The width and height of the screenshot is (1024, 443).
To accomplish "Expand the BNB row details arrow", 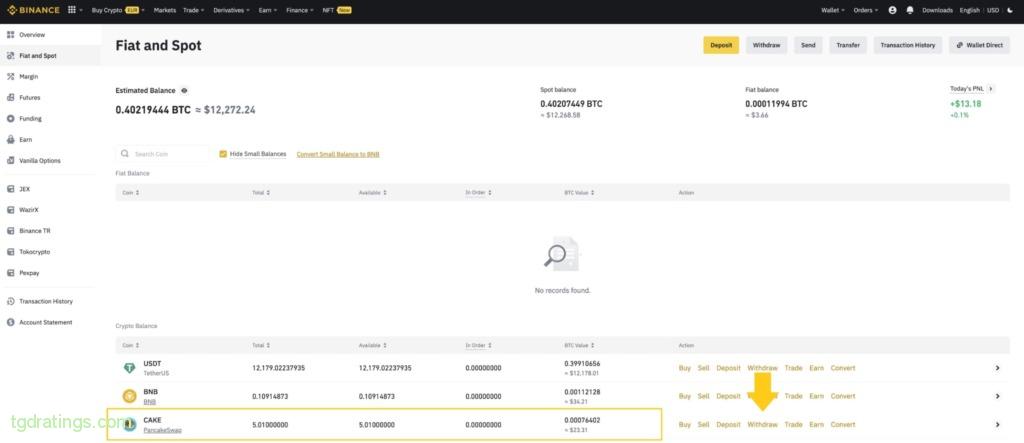I will pos(997,396).
